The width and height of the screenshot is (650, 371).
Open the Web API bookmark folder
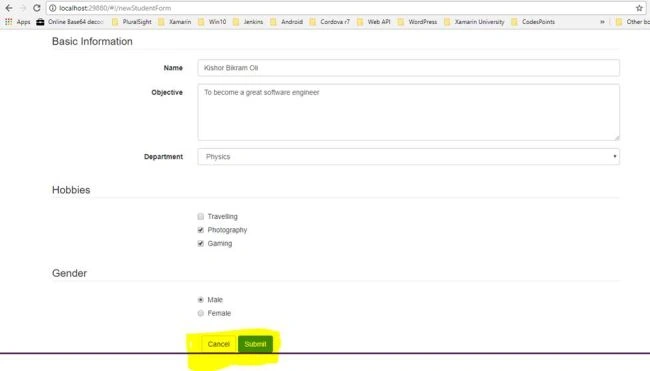pyautogui.click(x=374, y=22)
